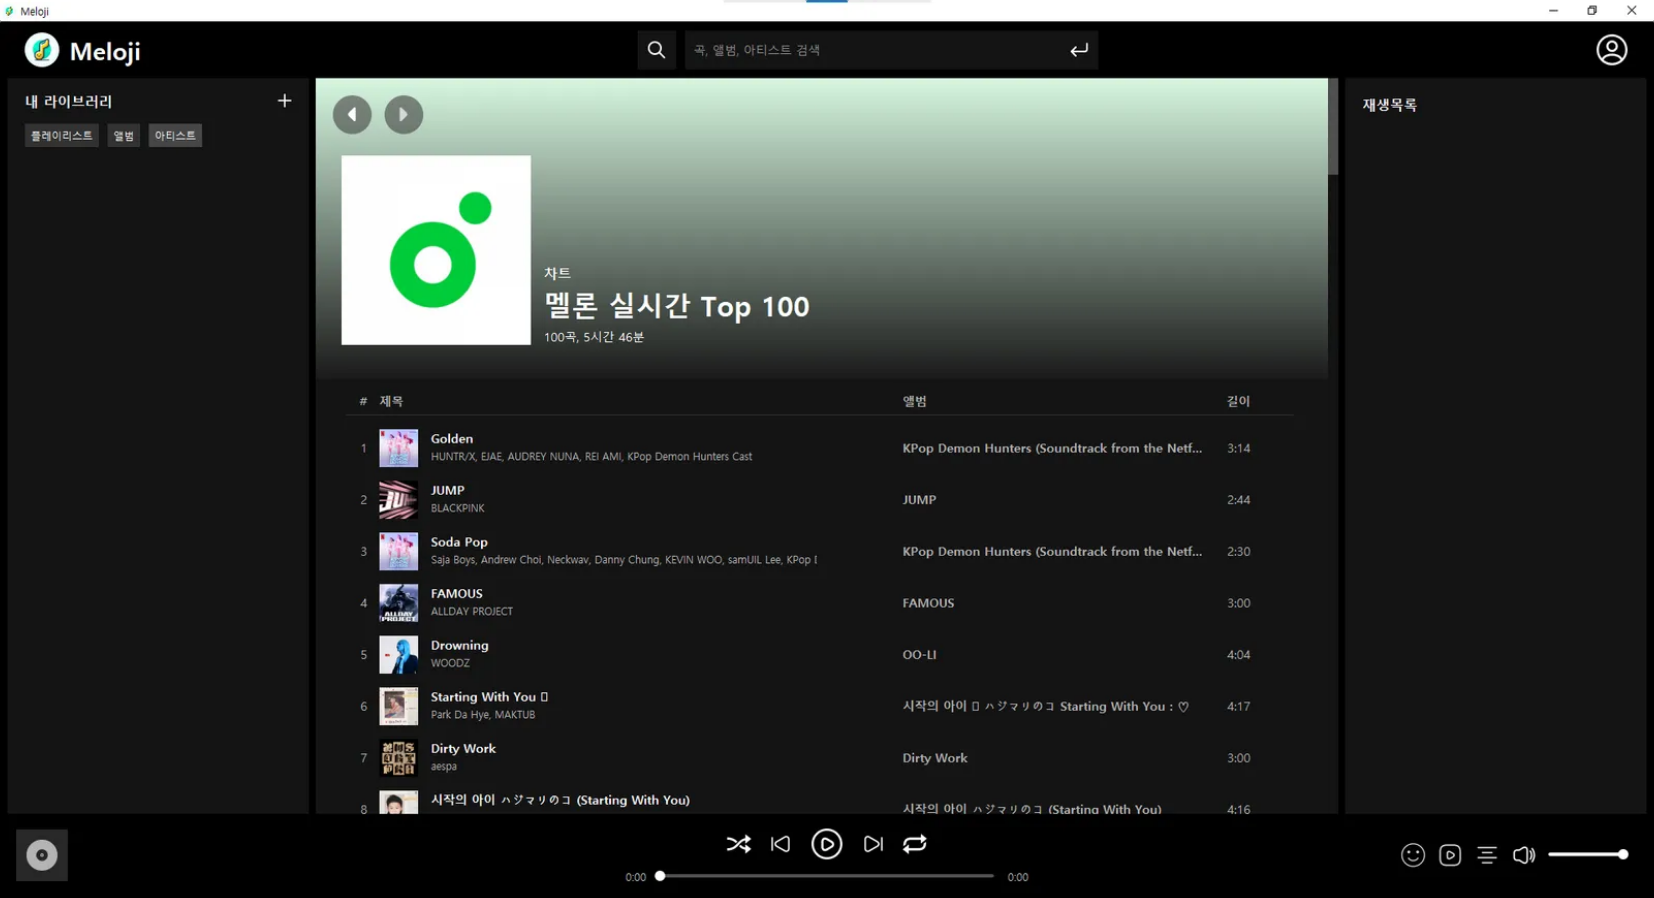Viewport: 1654px width, 898px height.
Task: Focus the song search input field
Action: pyautogui.click(x=875, y=50)
